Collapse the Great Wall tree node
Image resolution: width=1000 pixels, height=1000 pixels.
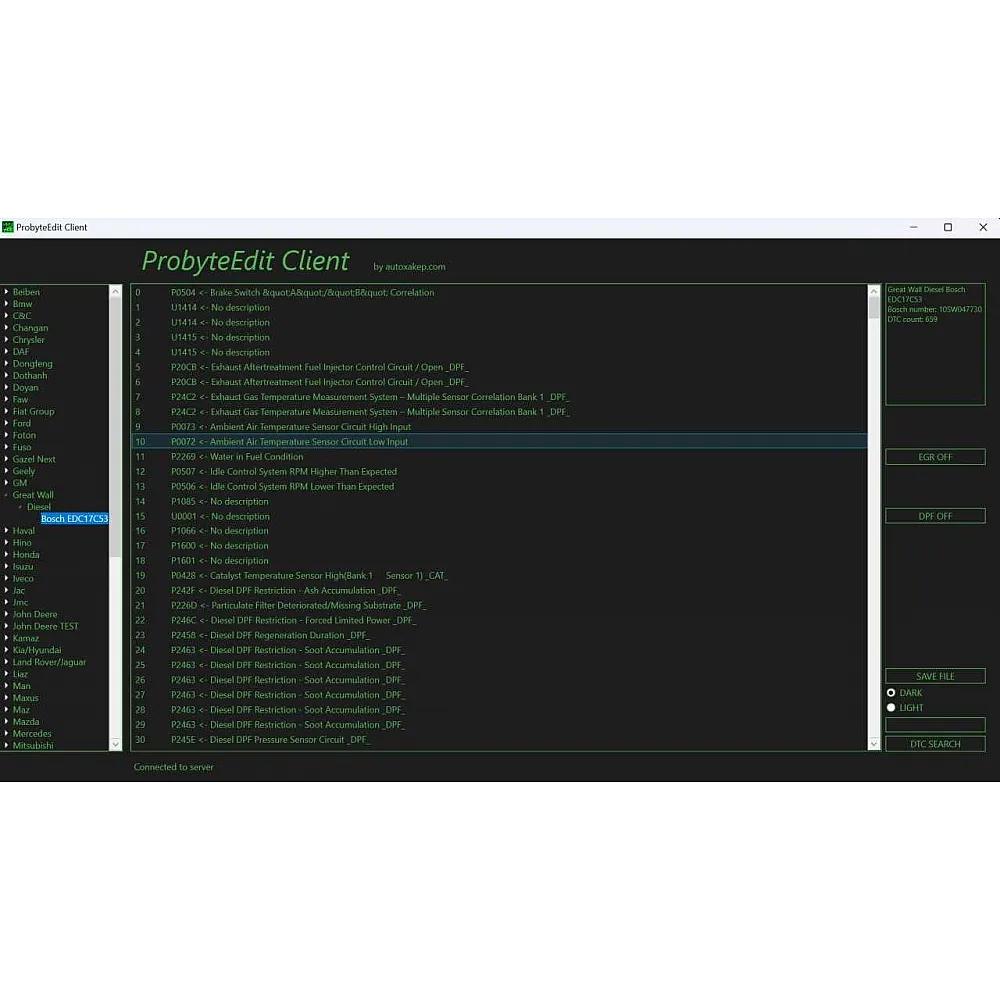(7, 495)
